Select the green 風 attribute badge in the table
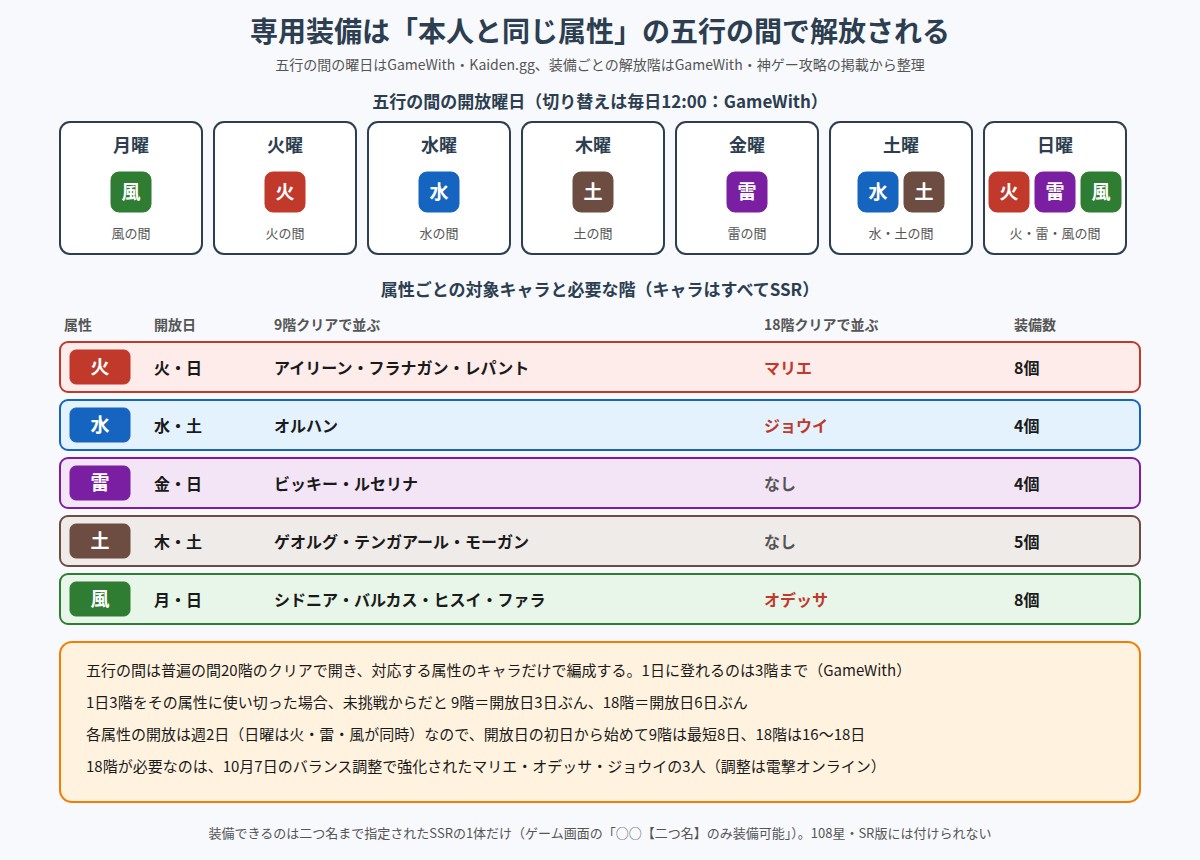 (x=100, y=599)
